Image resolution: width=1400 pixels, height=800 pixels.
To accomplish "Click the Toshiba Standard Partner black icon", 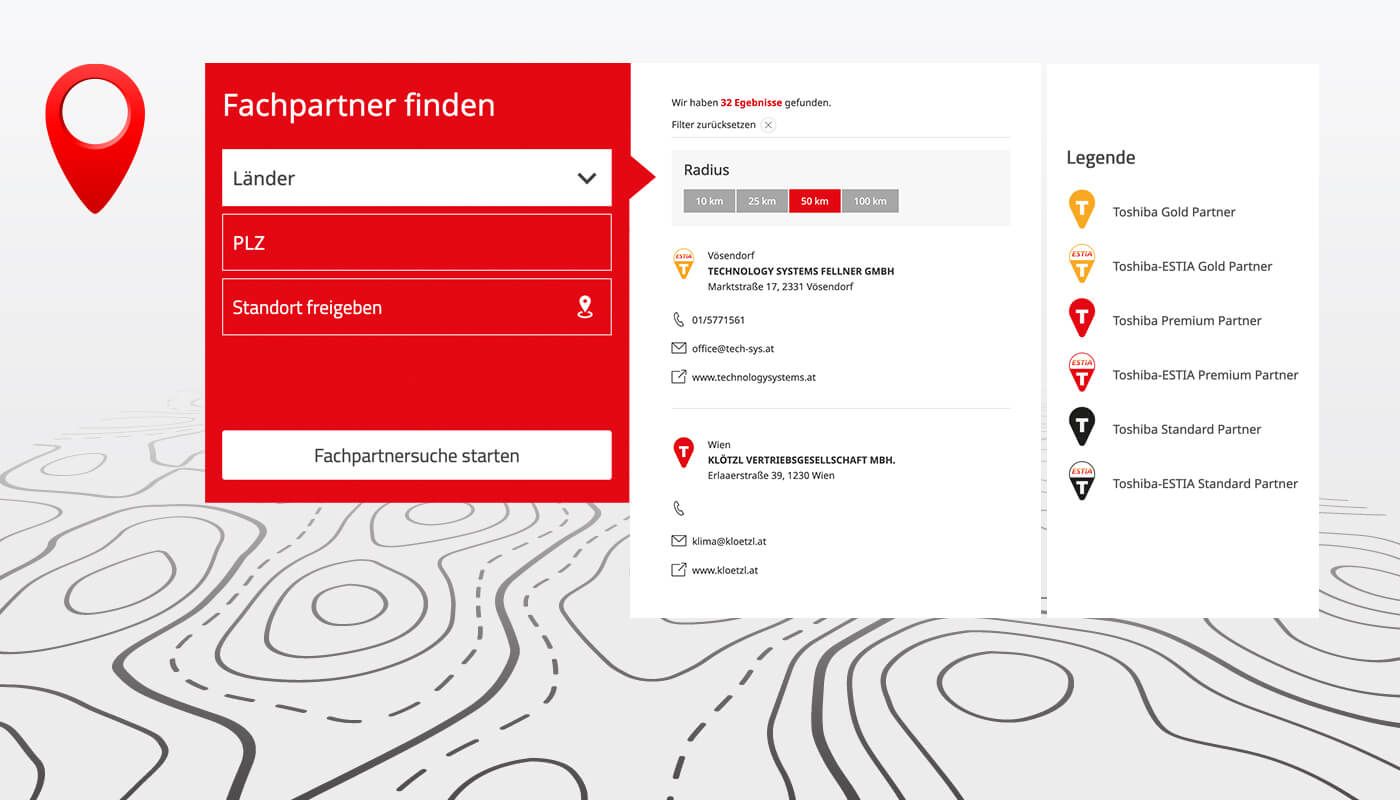I will 1082,427.
